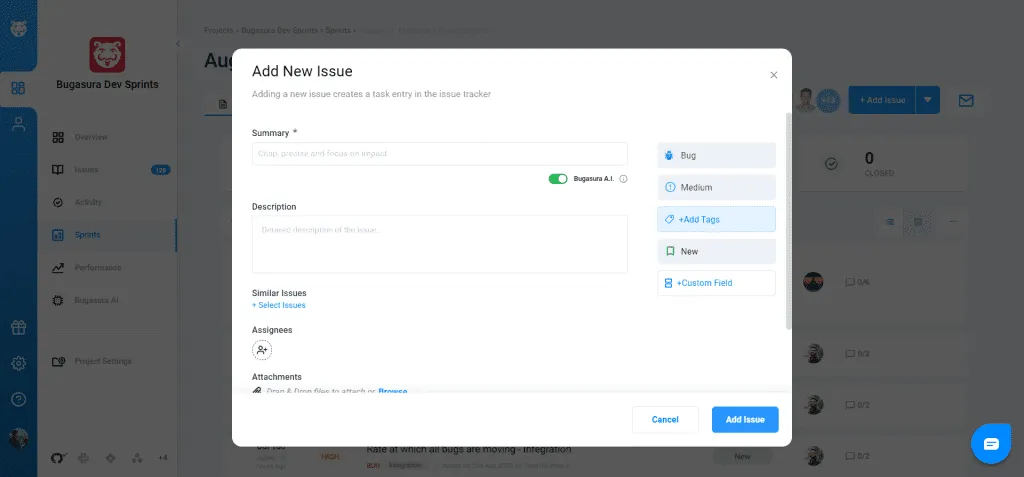1024x477 pixels.
Task: Click the bookmark icon in the New field
Action: (x=669, y=252)
